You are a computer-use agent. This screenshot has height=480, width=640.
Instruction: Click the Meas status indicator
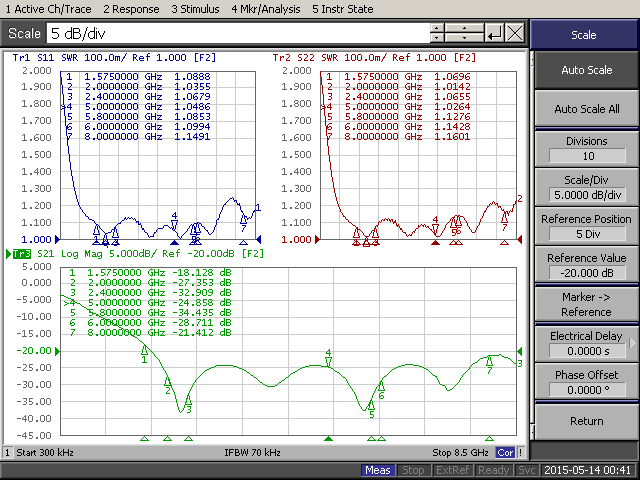(378, 470)
